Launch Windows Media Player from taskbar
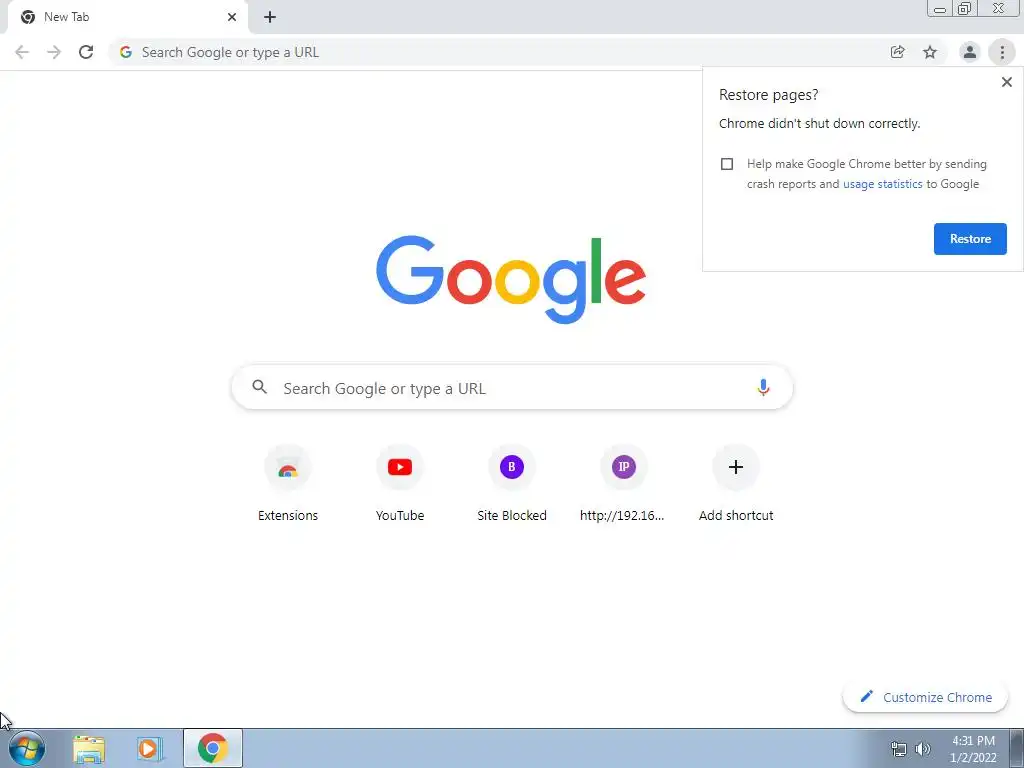1024x768 pixels. [x=150, y=748]
